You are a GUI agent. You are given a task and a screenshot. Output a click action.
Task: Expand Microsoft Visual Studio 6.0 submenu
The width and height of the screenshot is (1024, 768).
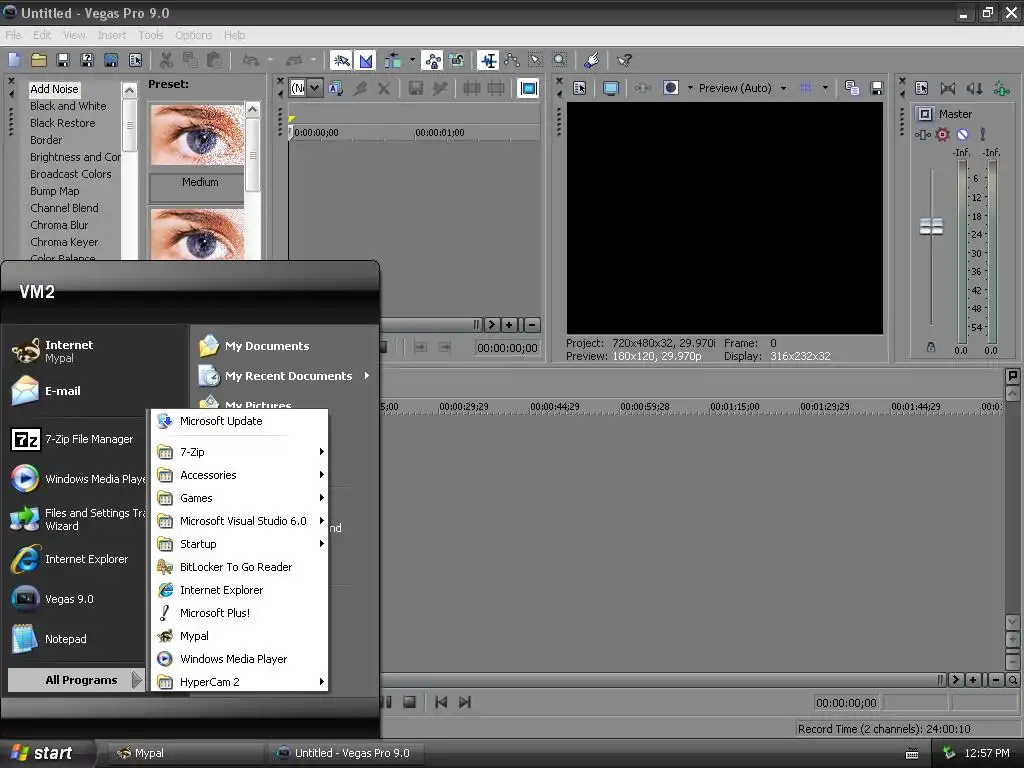(240, 521)
